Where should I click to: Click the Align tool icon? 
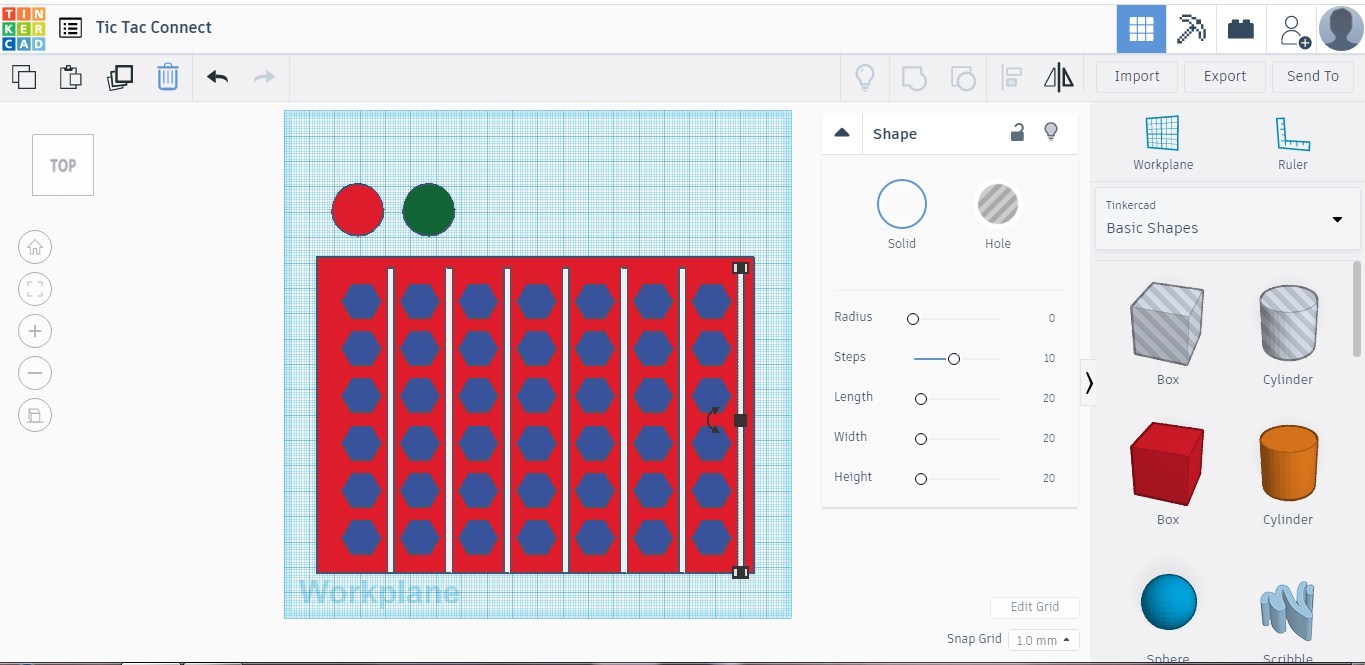point(1011,77)
